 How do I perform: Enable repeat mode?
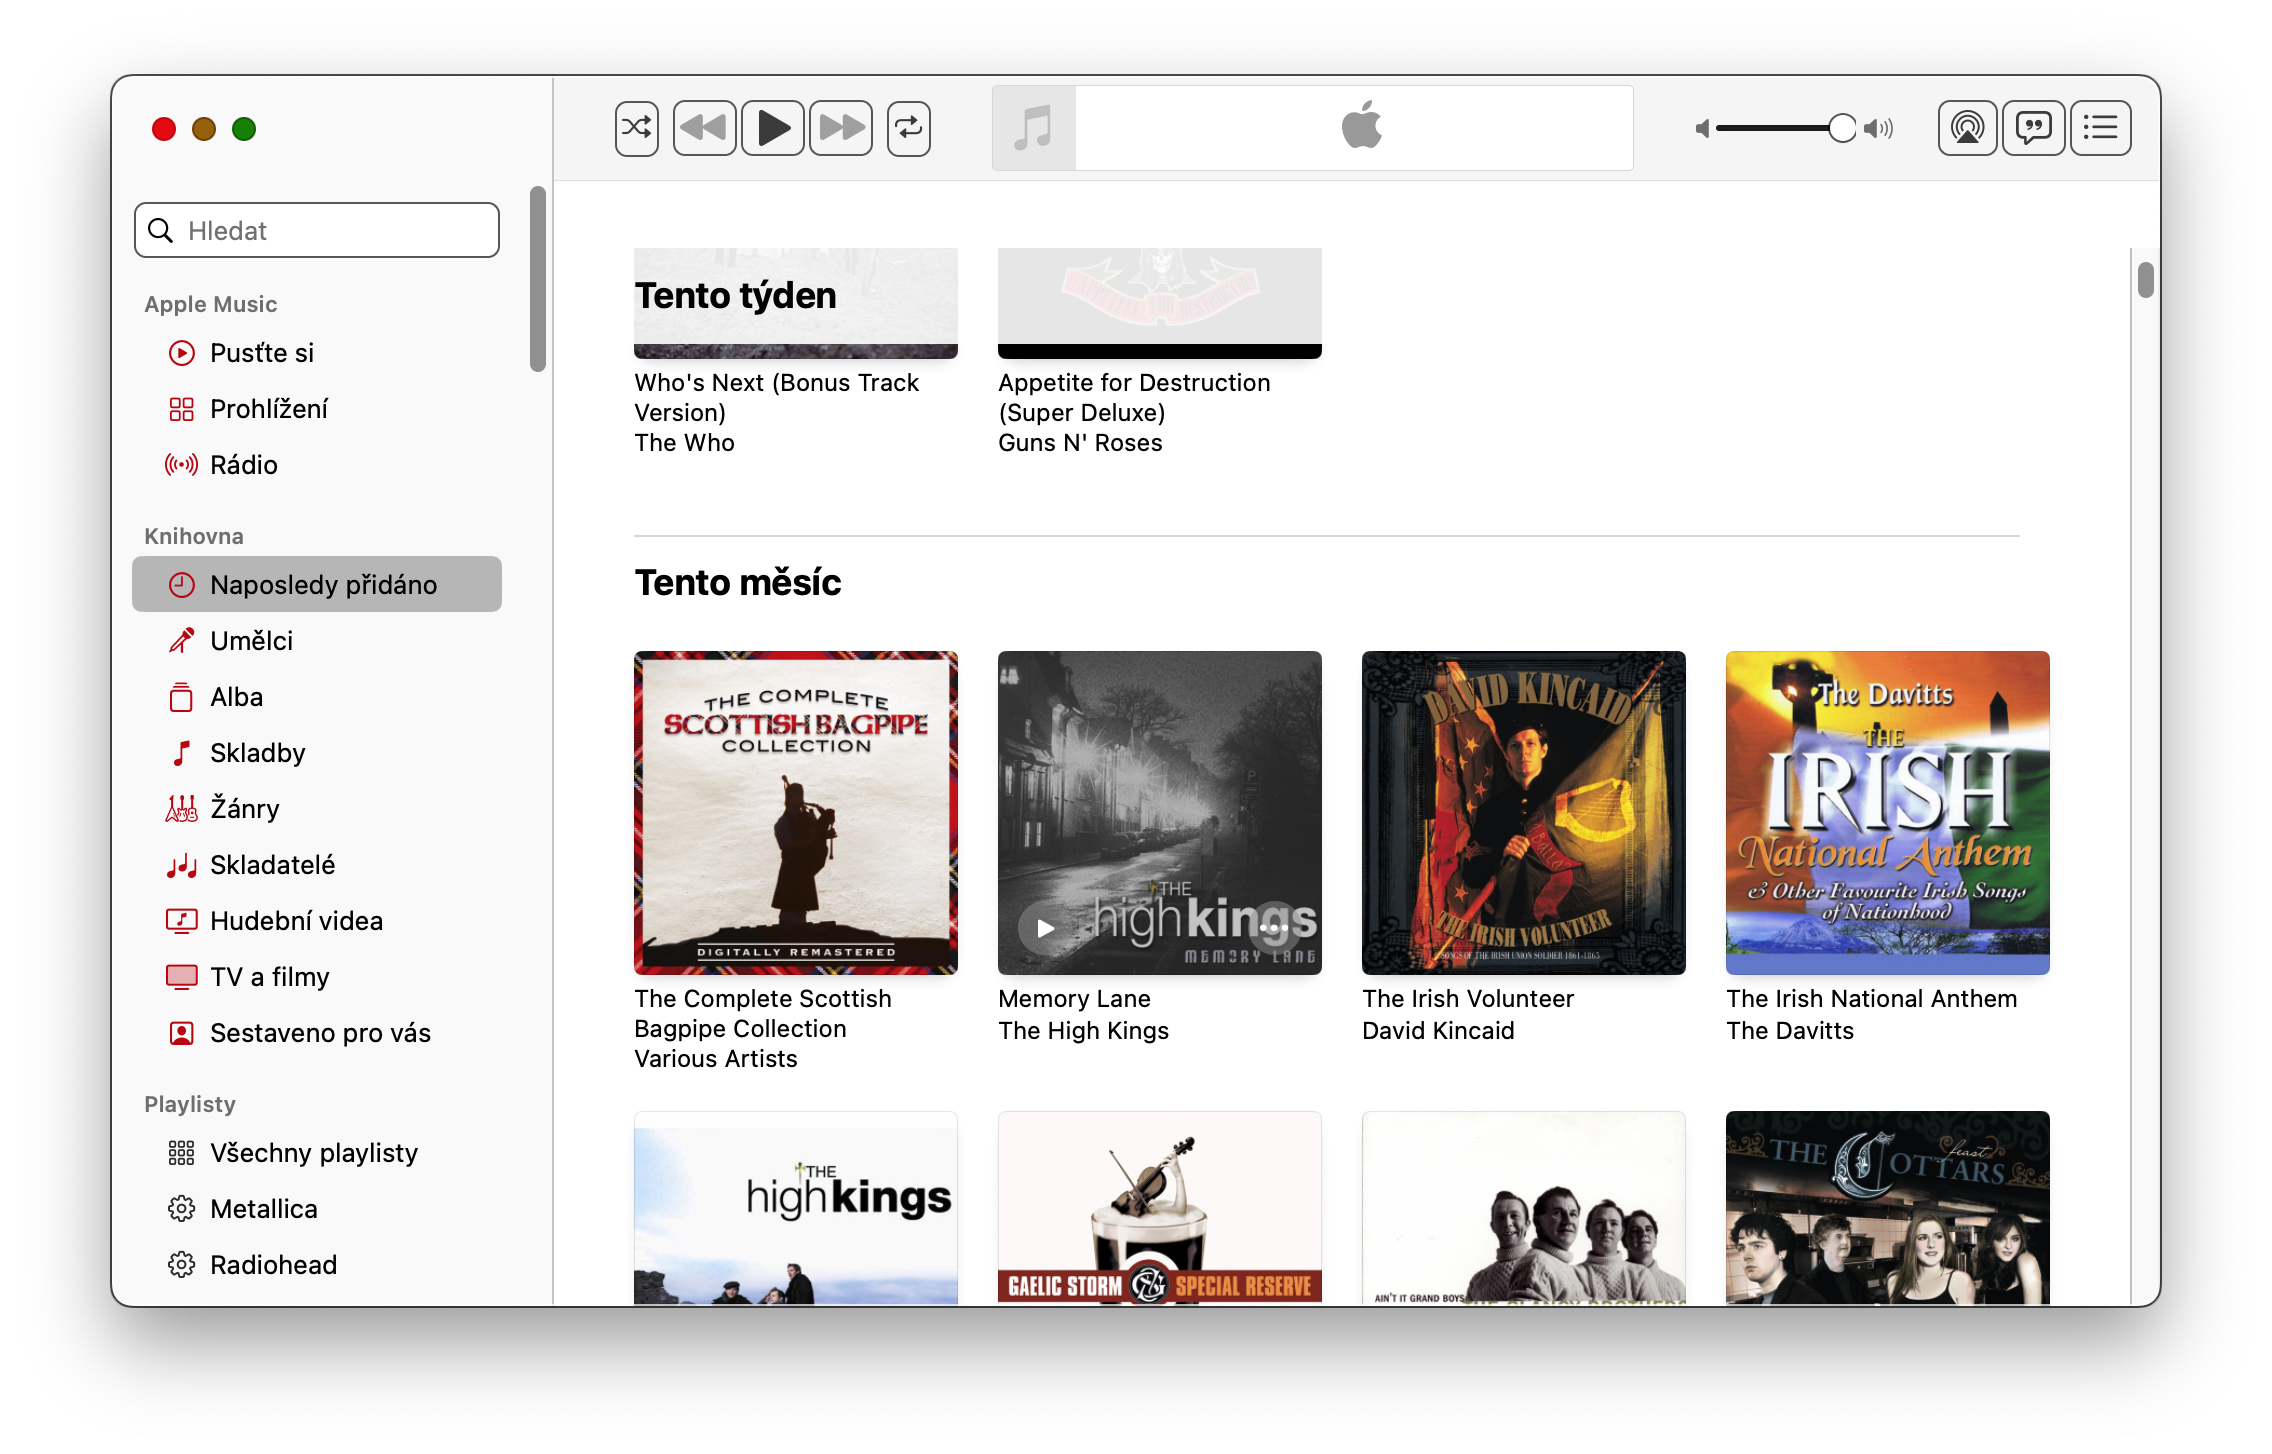point(909,127)
